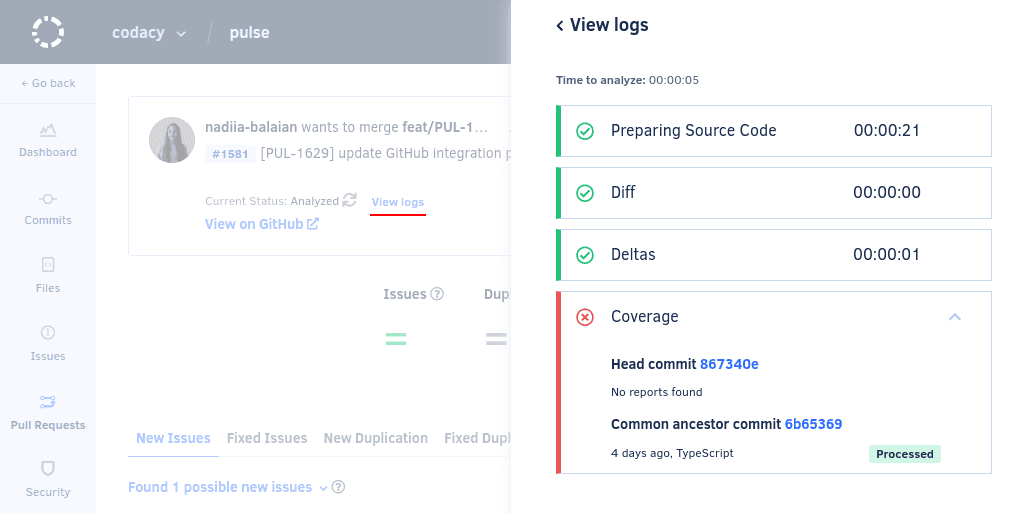Switch to the New Issues tab
This screenshot has width=1022, height=514.
tap(173, 438)
